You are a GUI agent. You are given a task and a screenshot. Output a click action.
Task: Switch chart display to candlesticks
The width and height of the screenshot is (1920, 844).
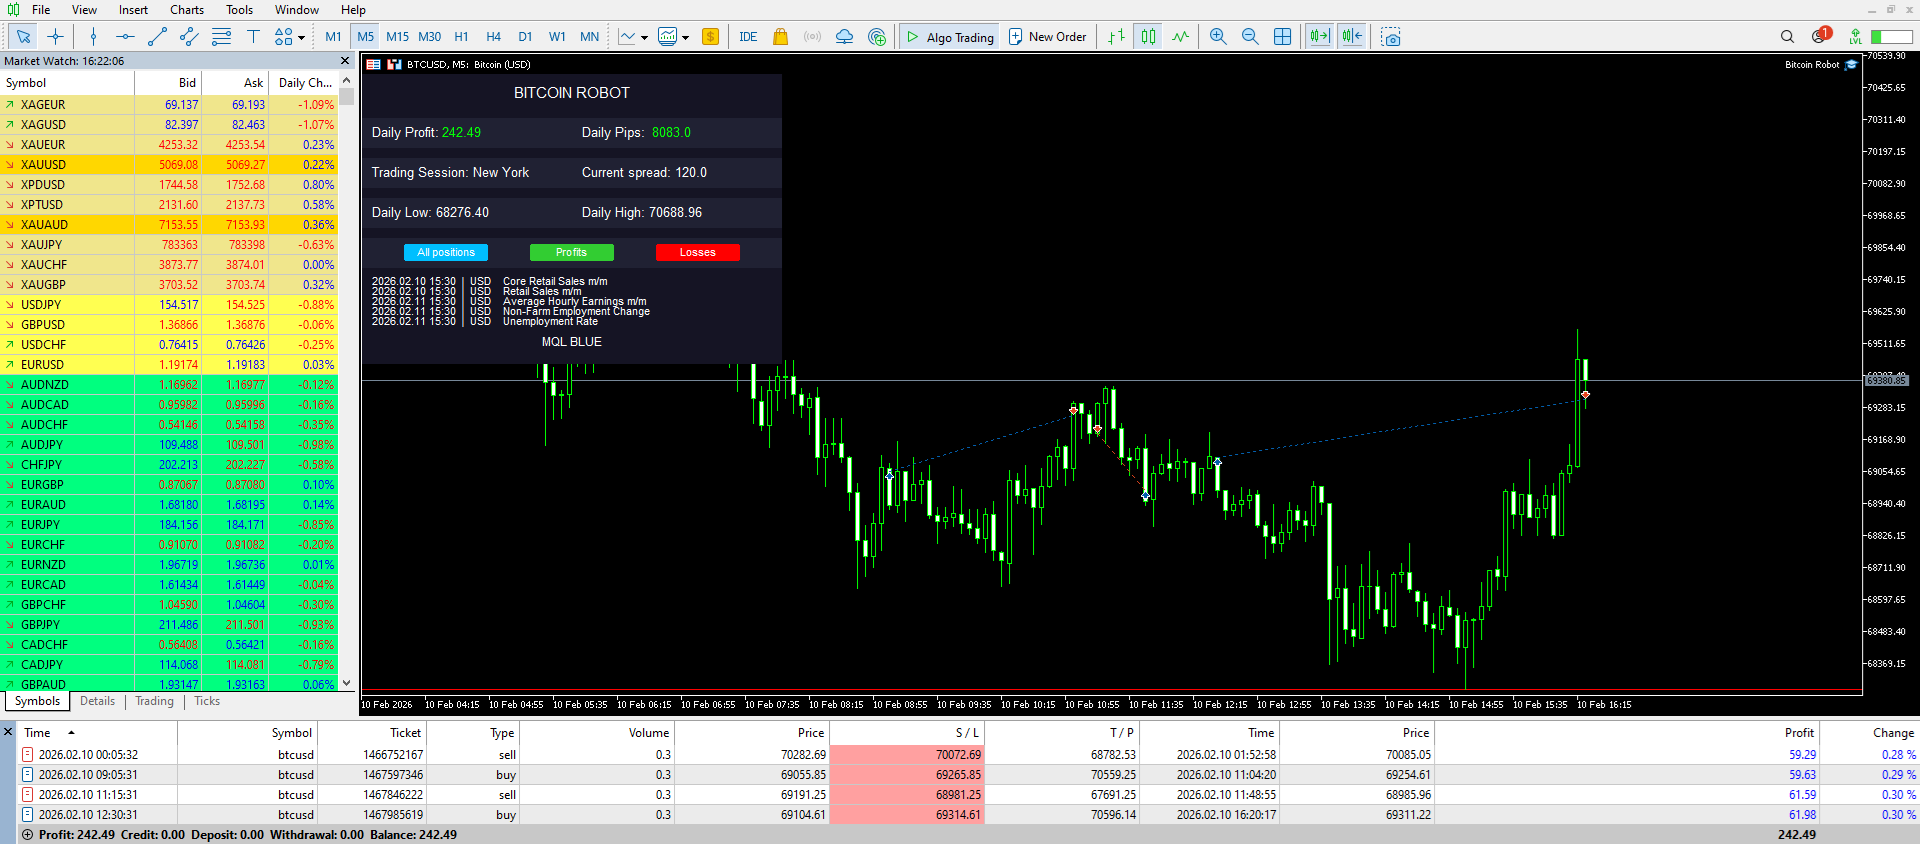point(1148,37)
